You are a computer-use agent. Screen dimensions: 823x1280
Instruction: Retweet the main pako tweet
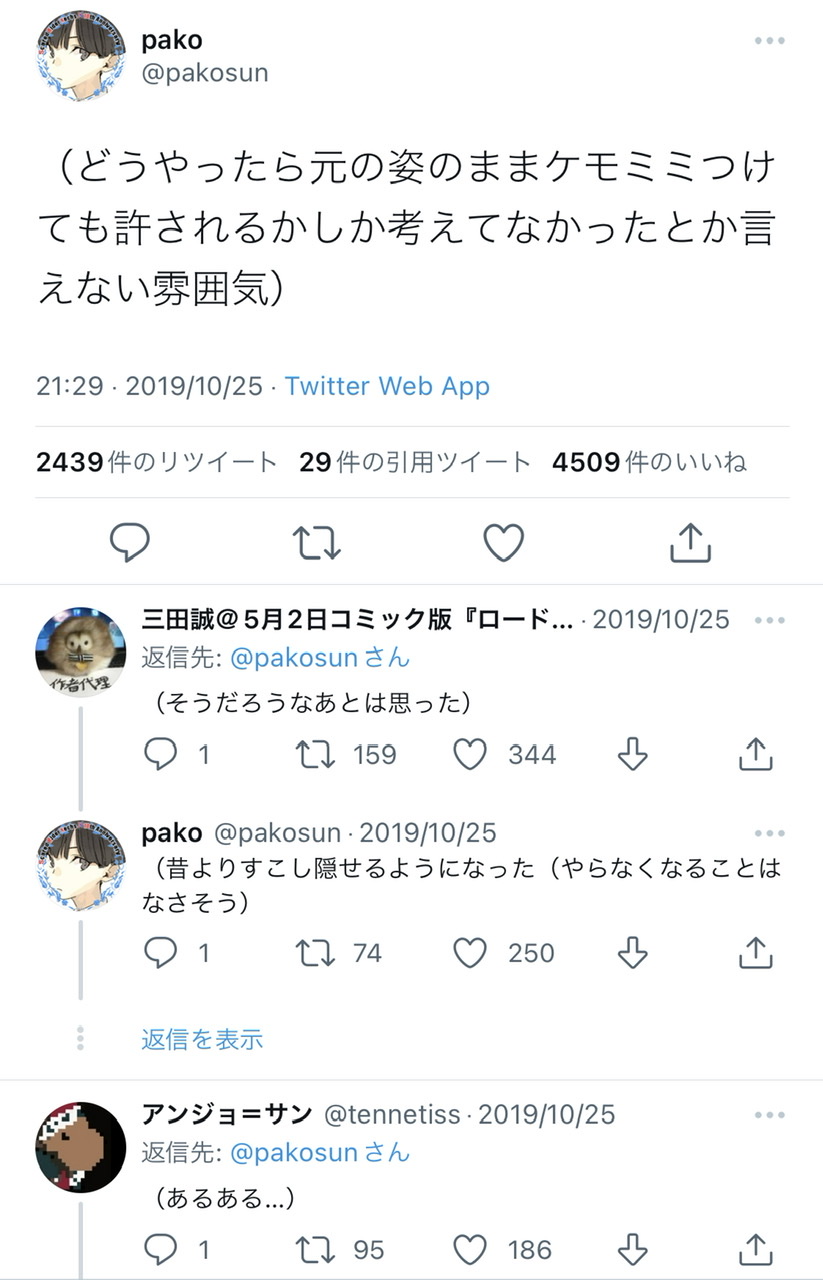click(317, 542)
